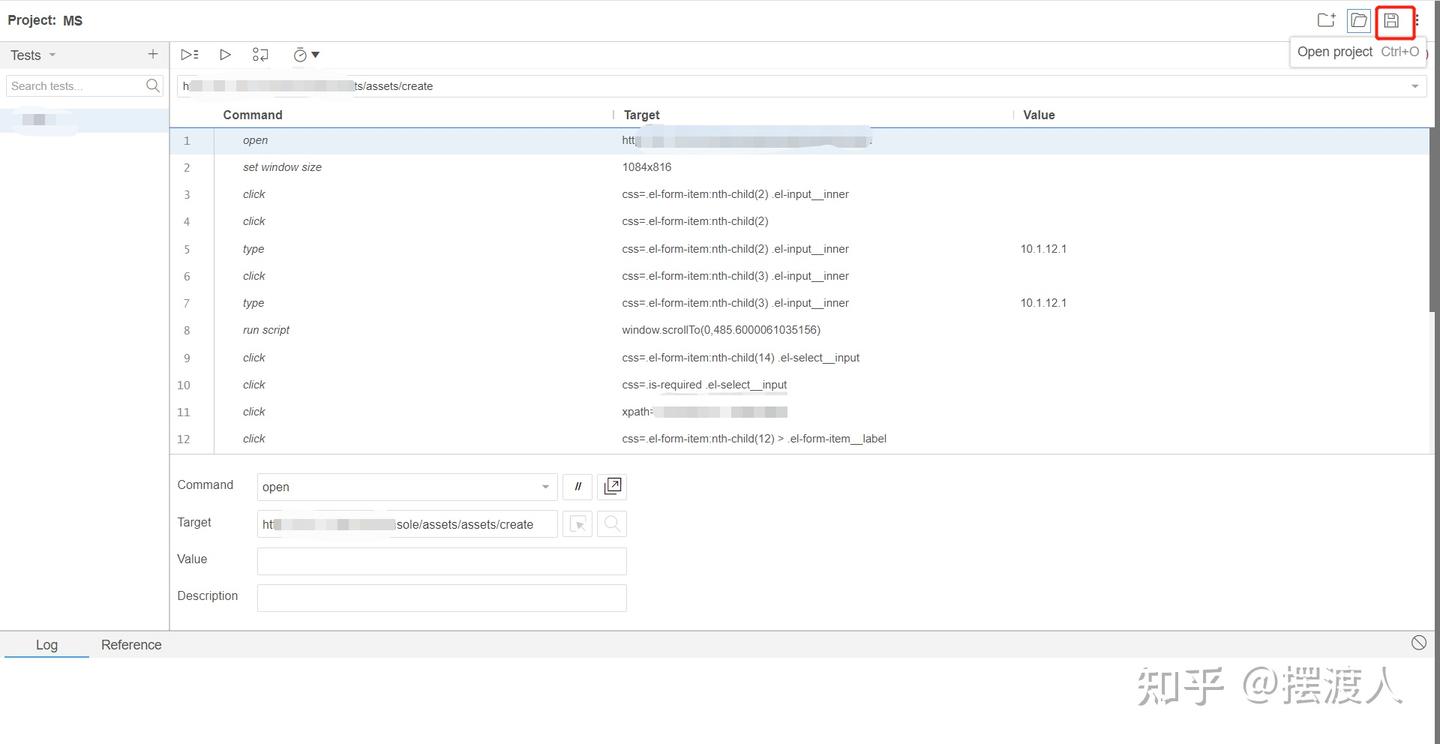Screen dimensions: 1440x744
Task: Select the run script command row
Action: click(x=800, y=330)
